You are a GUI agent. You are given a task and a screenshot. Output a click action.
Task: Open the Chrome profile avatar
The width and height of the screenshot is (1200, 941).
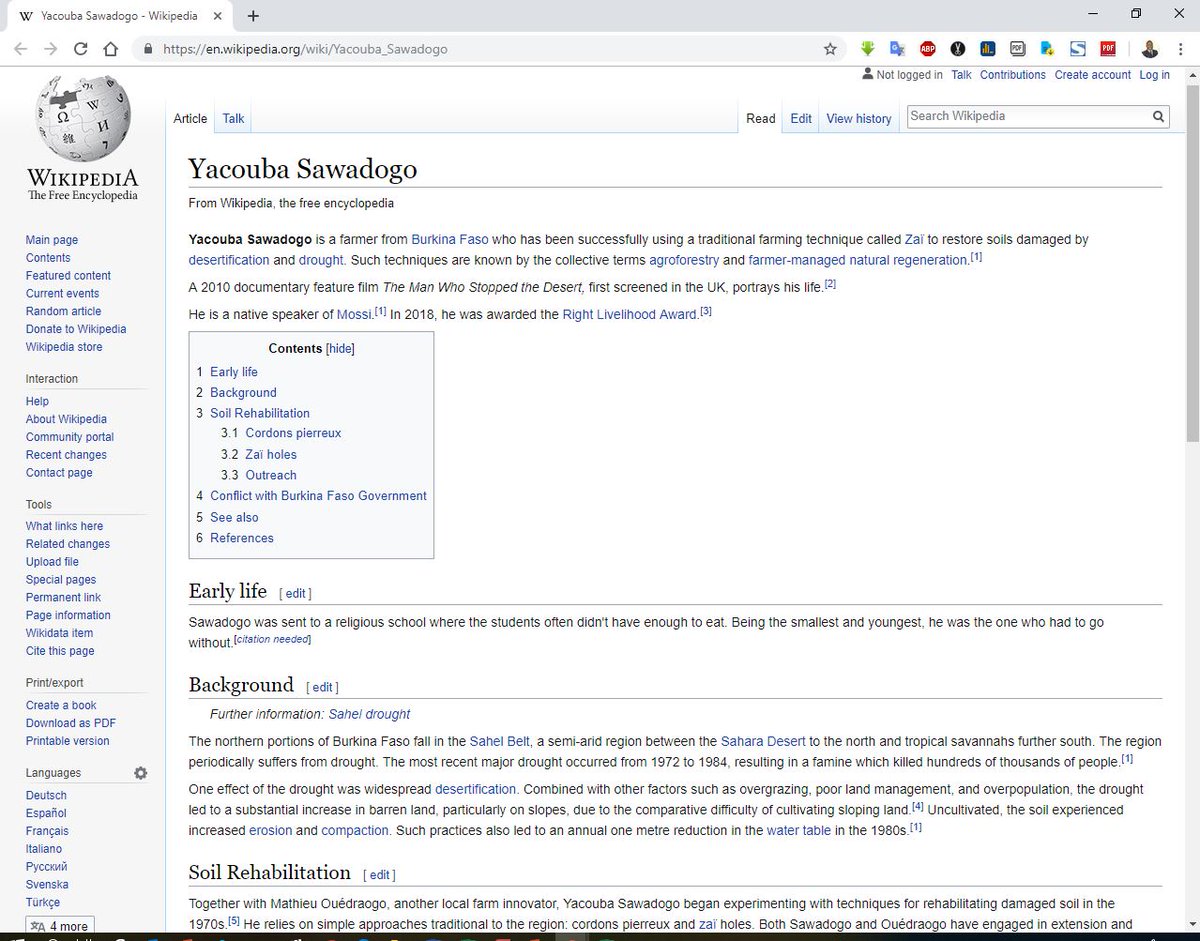1150,48
